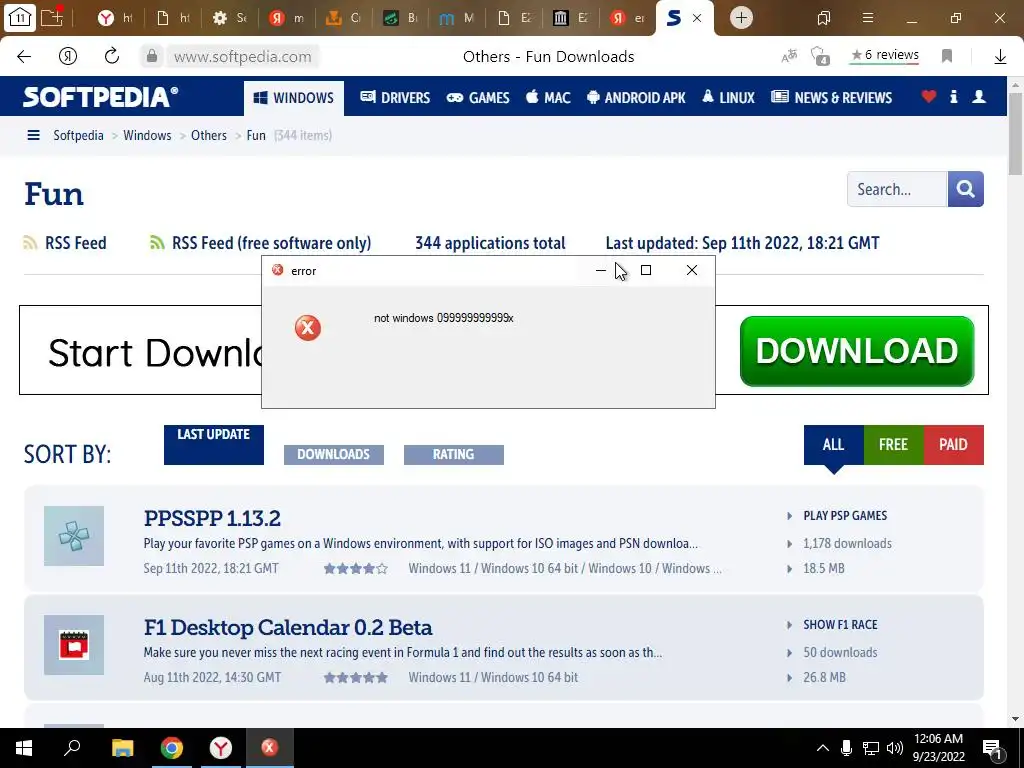Filter list to PAID applications
Viewport: 1024px width, 768px height.
point(953,445)
